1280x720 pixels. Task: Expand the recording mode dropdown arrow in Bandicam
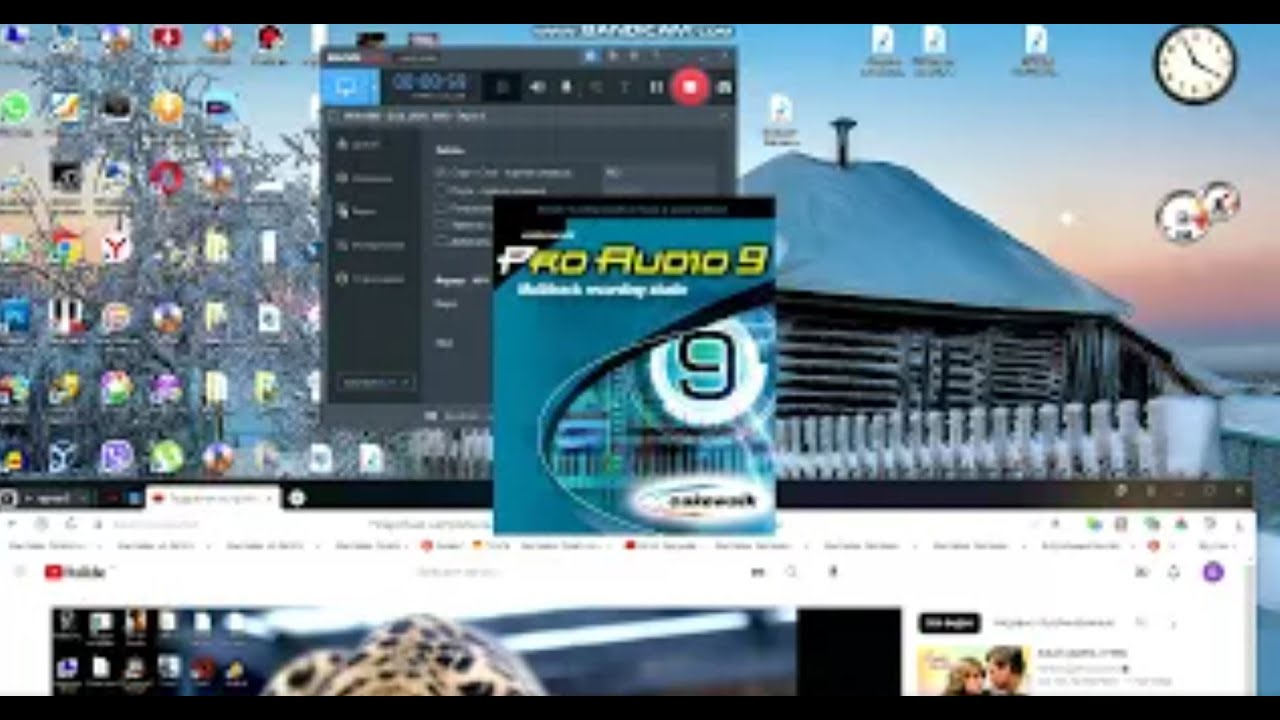click(x=374, y=87)
